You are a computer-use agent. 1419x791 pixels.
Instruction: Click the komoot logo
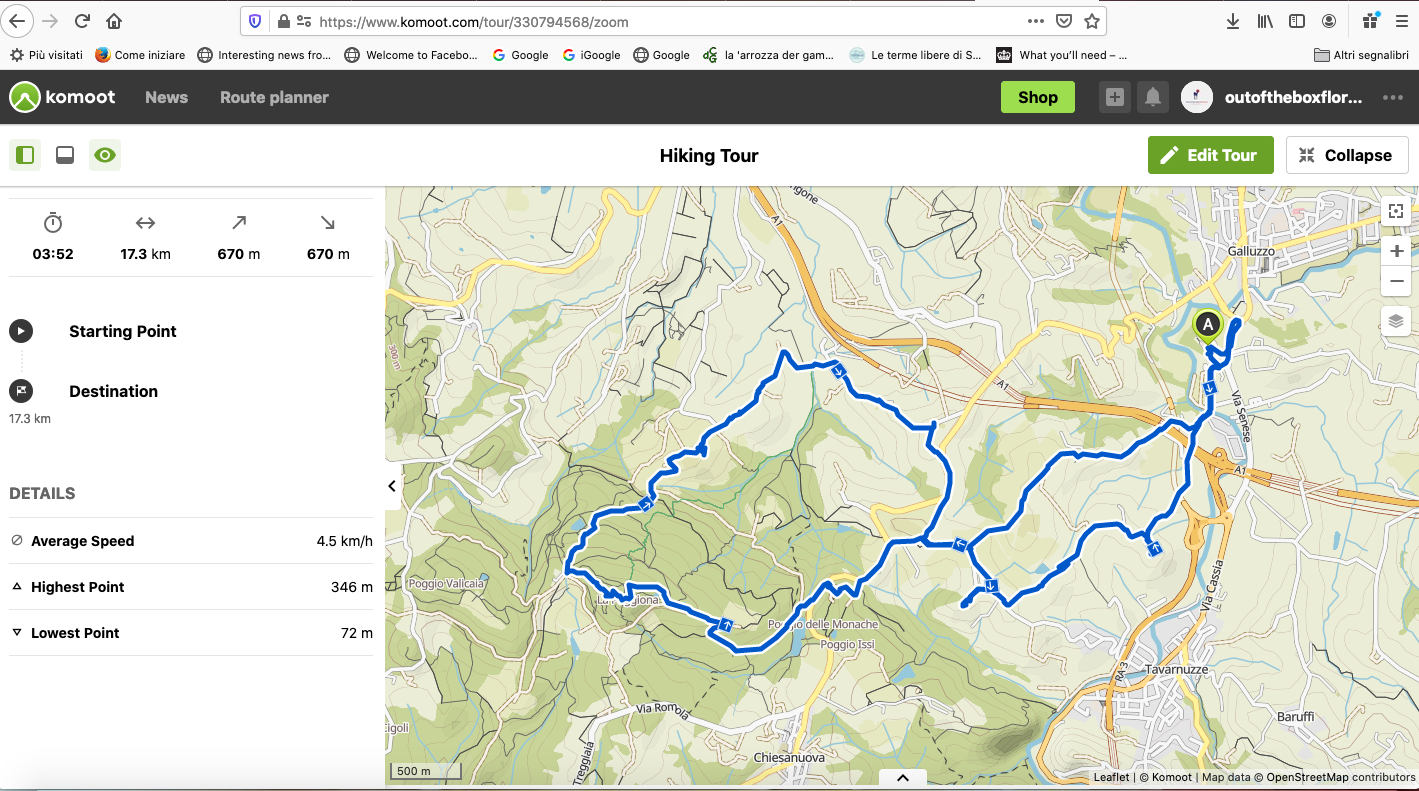tap(63, 97)
